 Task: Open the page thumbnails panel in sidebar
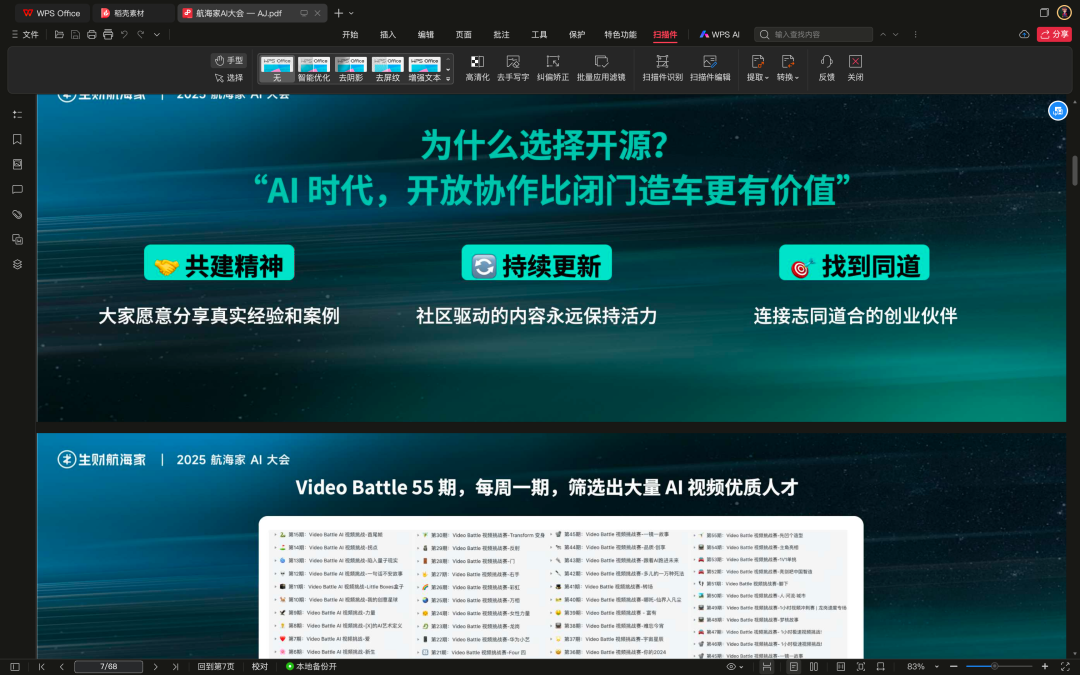pos(17,164)
